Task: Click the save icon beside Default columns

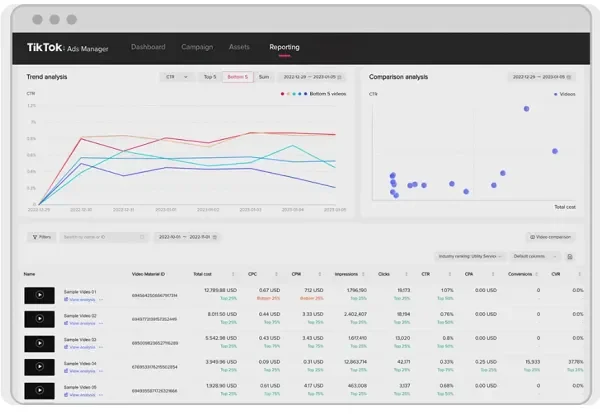Action: click(569, 256)
